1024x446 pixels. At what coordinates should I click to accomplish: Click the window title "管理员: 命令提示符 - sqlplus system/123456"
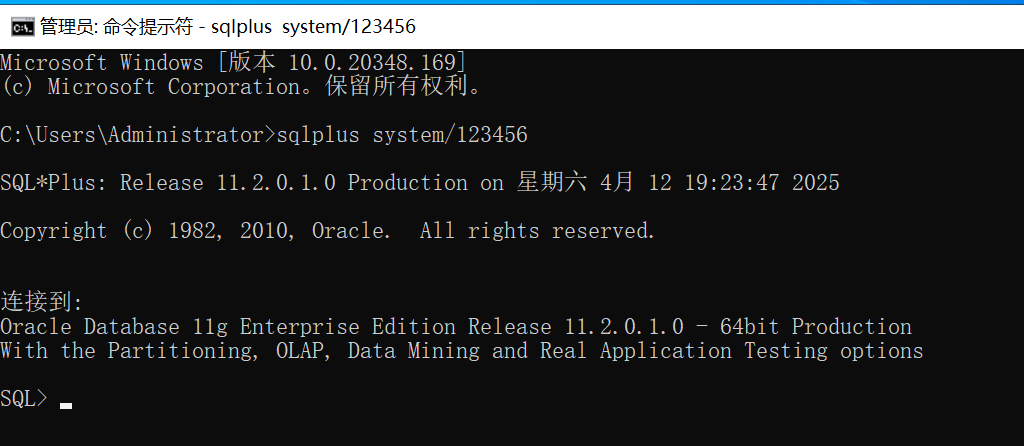point(228,27)
